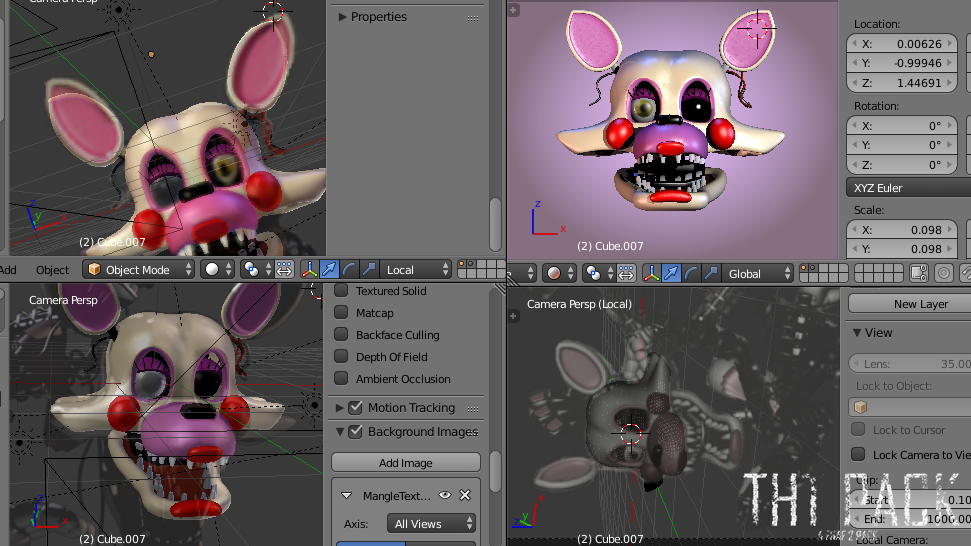Viewport: 971px width, 546px height.
Task: Enable Depth Of Field checkbox
Action: [x=341, y=356]
